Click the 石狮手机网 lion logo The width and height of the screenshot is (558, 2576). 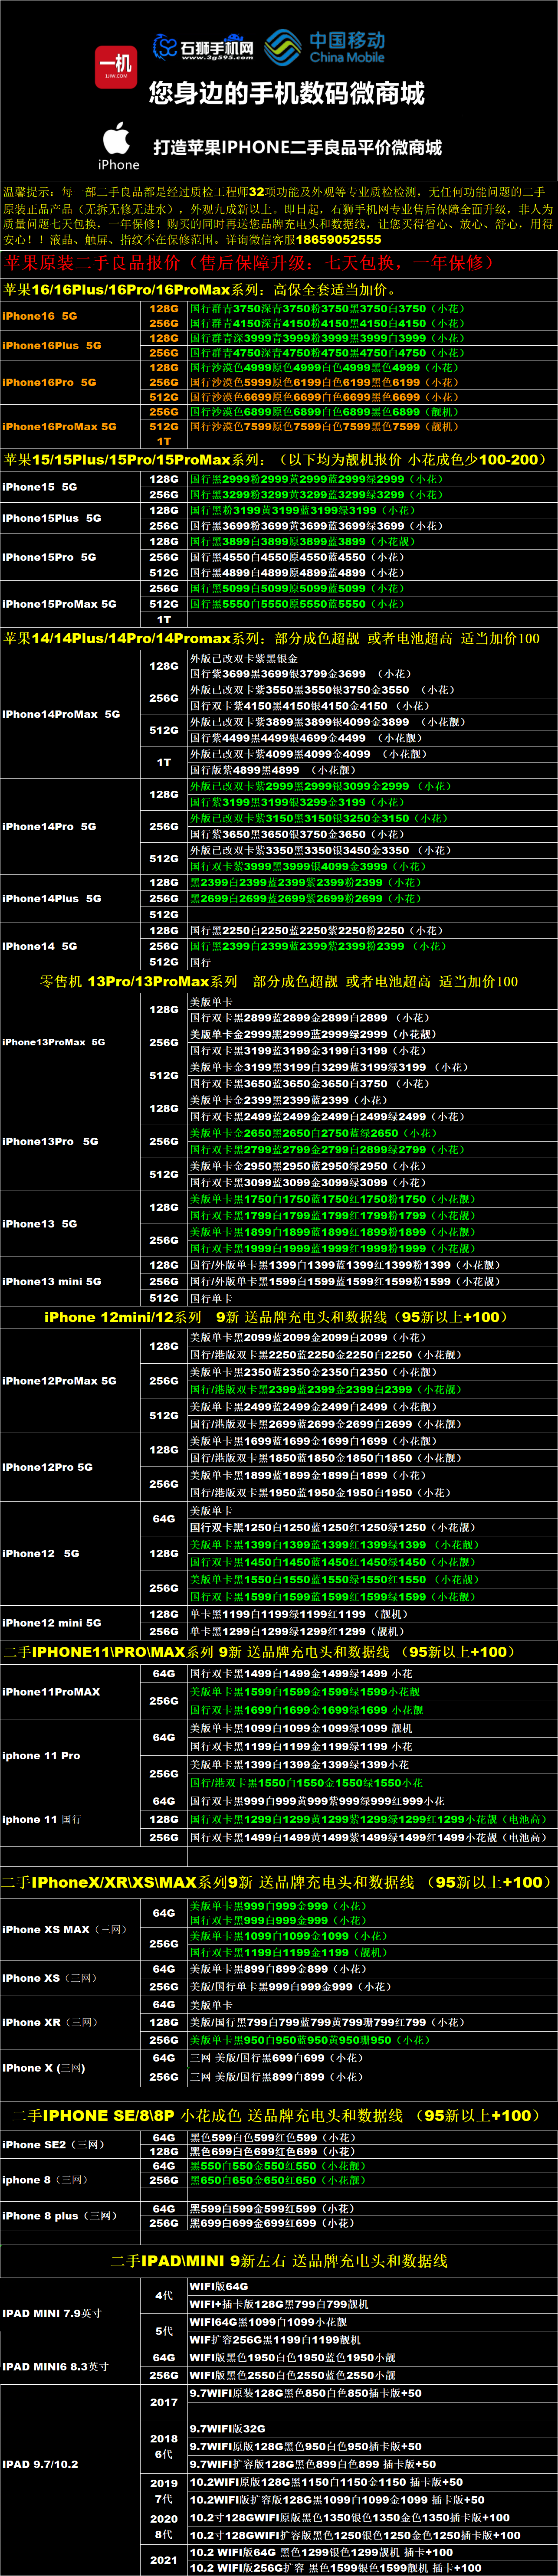(x=203, y=47)
